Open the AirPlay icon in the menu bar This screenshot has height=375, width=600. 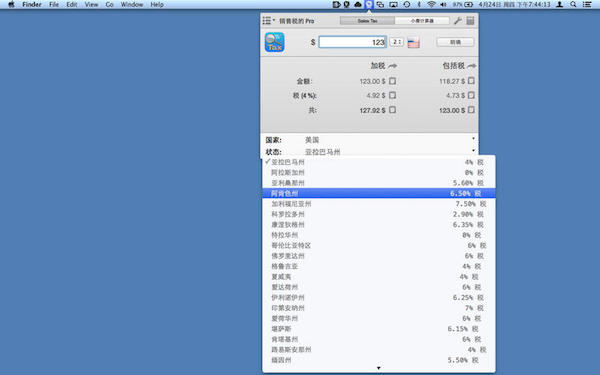[x=393, y=5]
